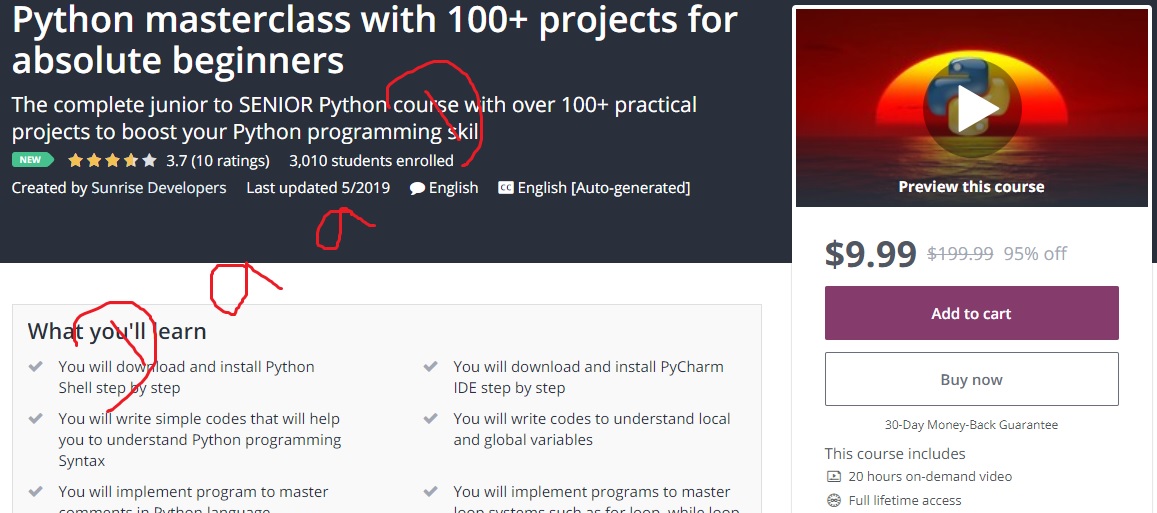Click the speech bubble language icon
The height and width of the screenshot is (513, 1157).
point(417,188)
